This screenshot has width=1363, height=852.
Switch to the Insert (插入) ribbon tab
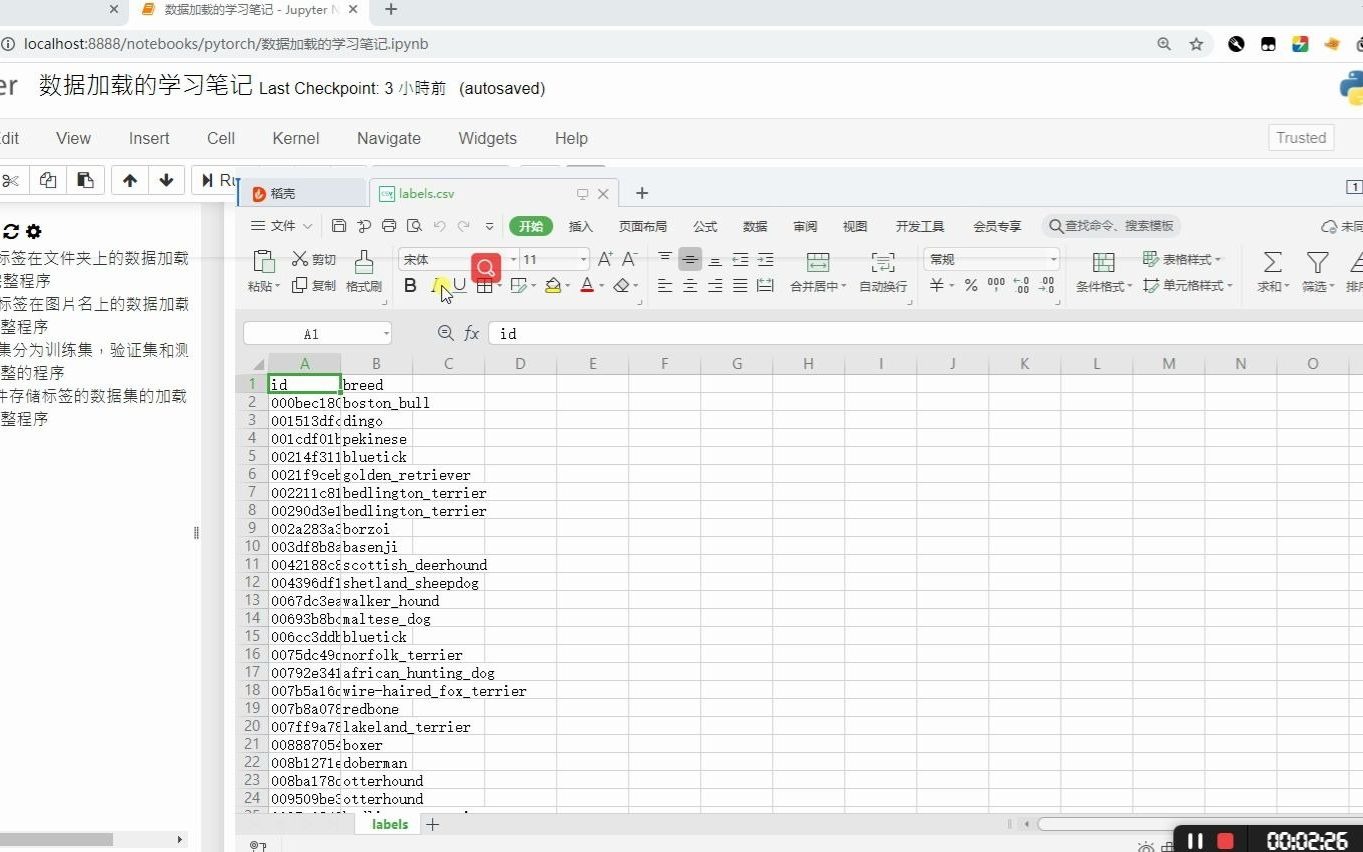581,226
